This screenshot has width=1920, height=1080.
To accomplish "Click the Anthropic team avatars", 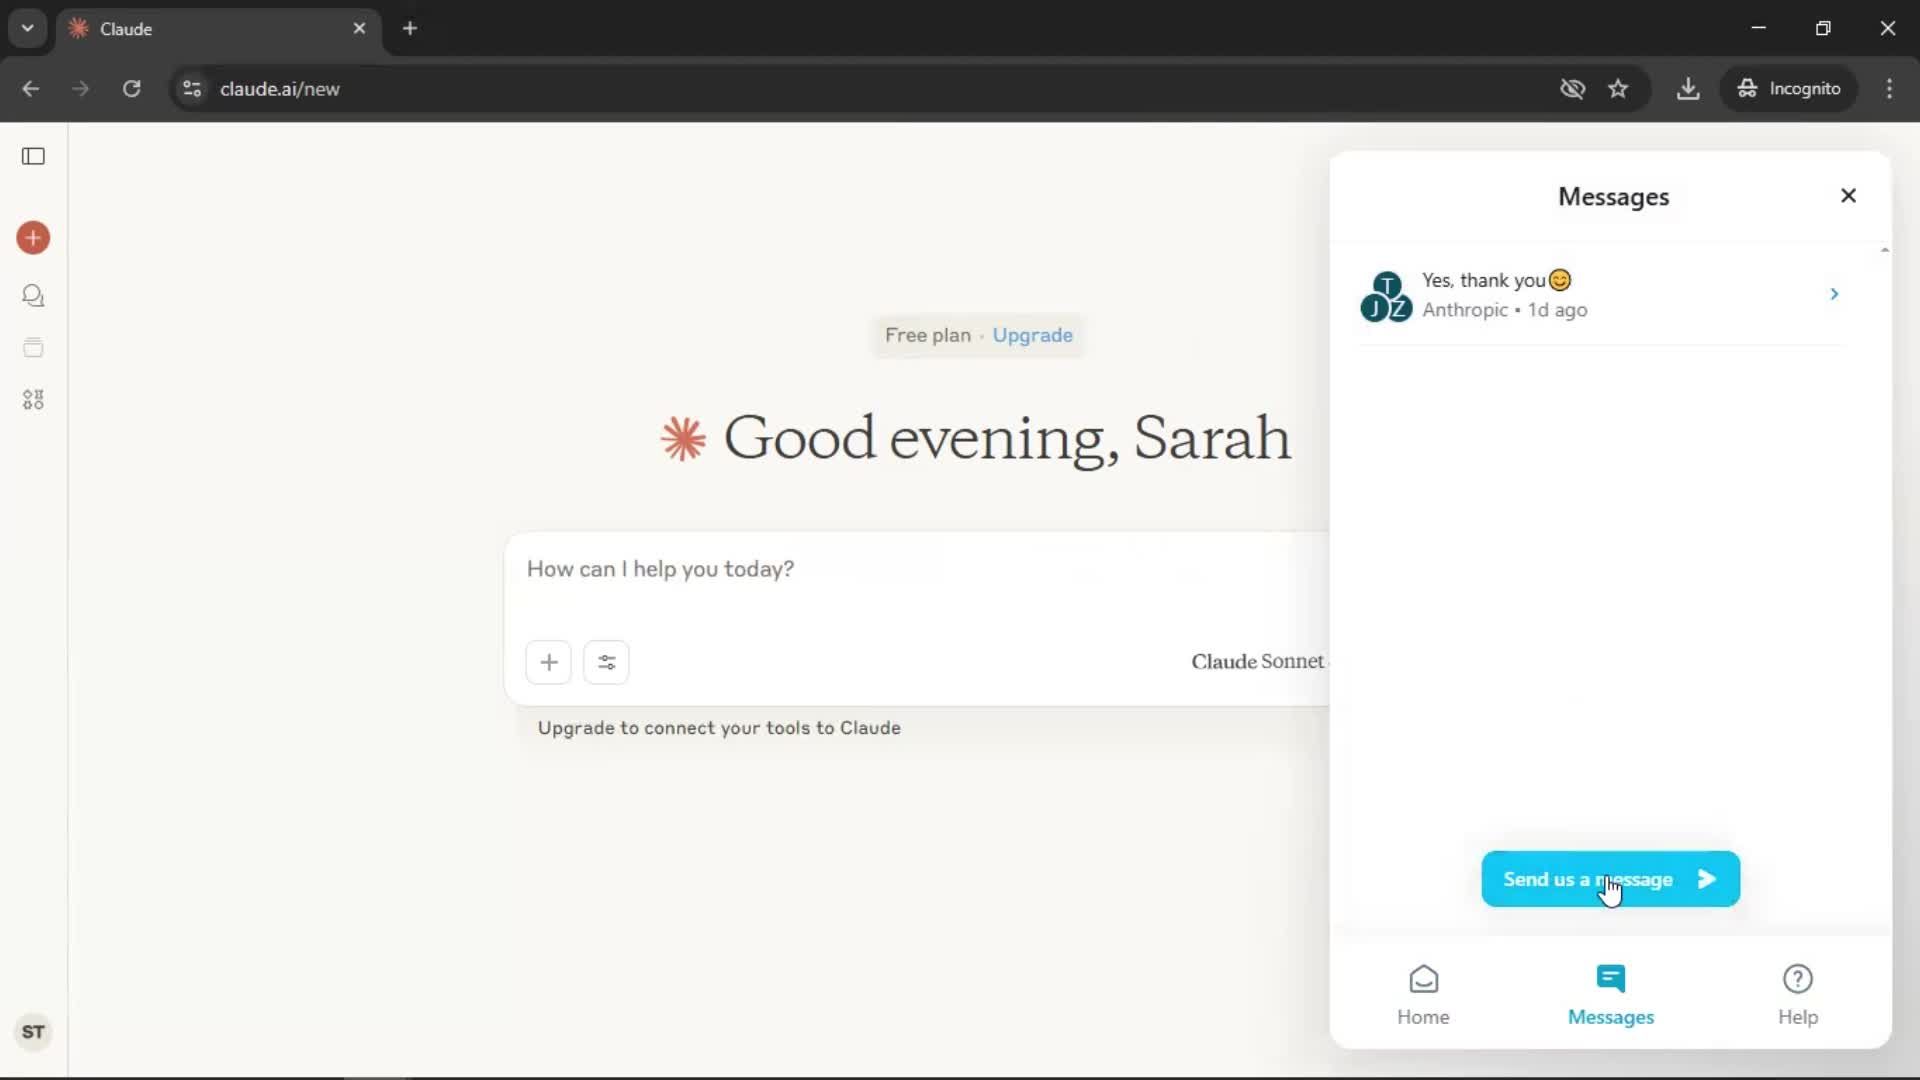I will tap(1386, 296).
